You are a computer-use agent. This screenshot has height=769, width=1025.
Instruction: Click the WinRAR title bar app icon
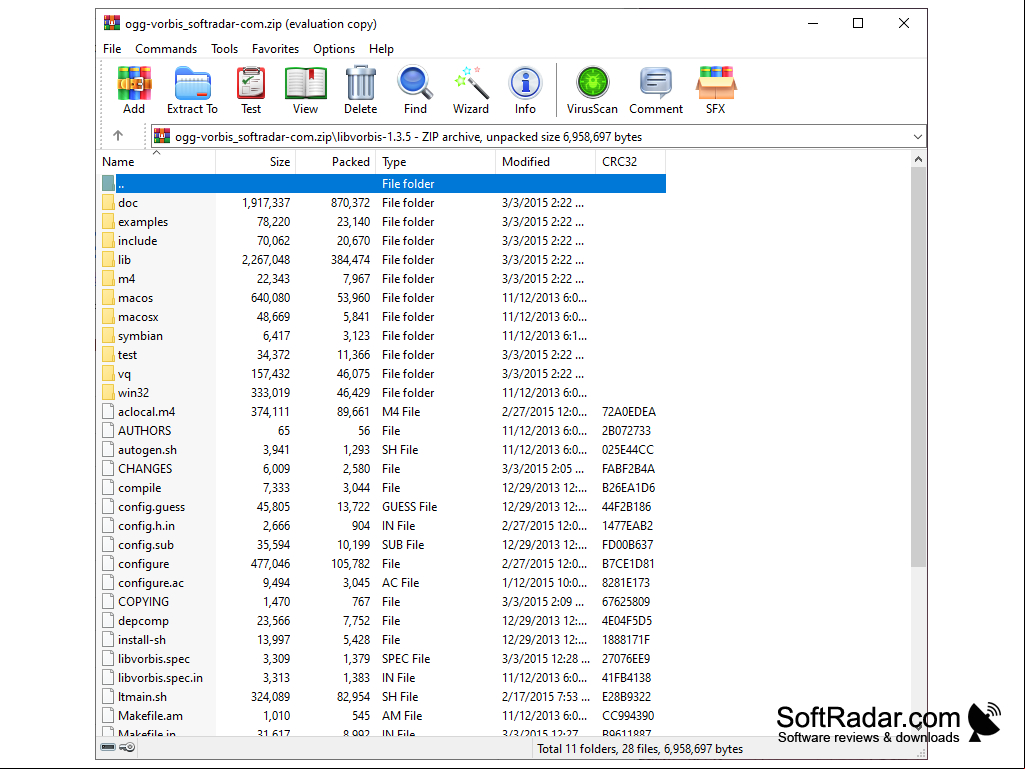click(x=112, y=24)
